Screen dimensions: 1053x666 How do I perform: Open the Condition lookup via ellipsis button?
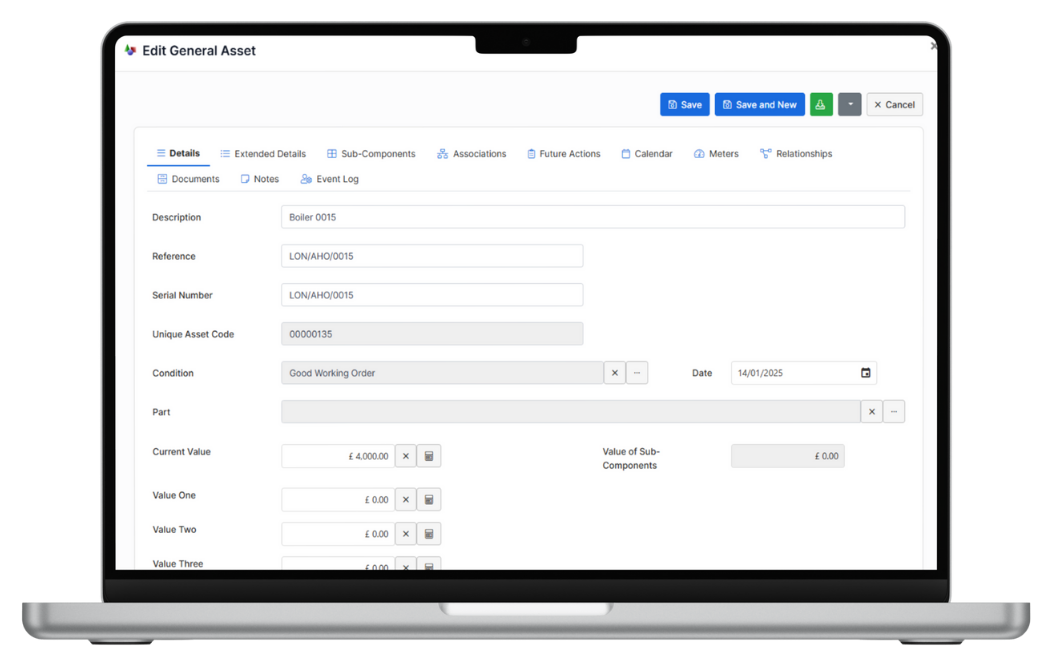pos(637,372)
